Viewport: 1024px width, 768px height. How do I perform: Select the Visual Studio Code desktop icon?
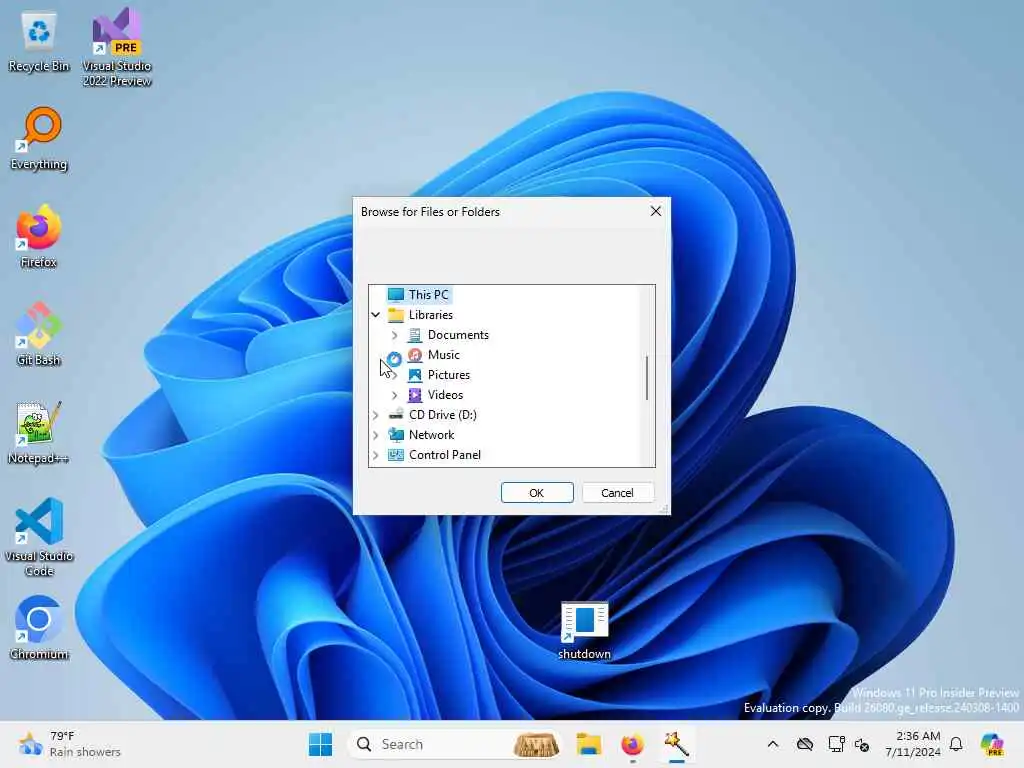point(39,537)
